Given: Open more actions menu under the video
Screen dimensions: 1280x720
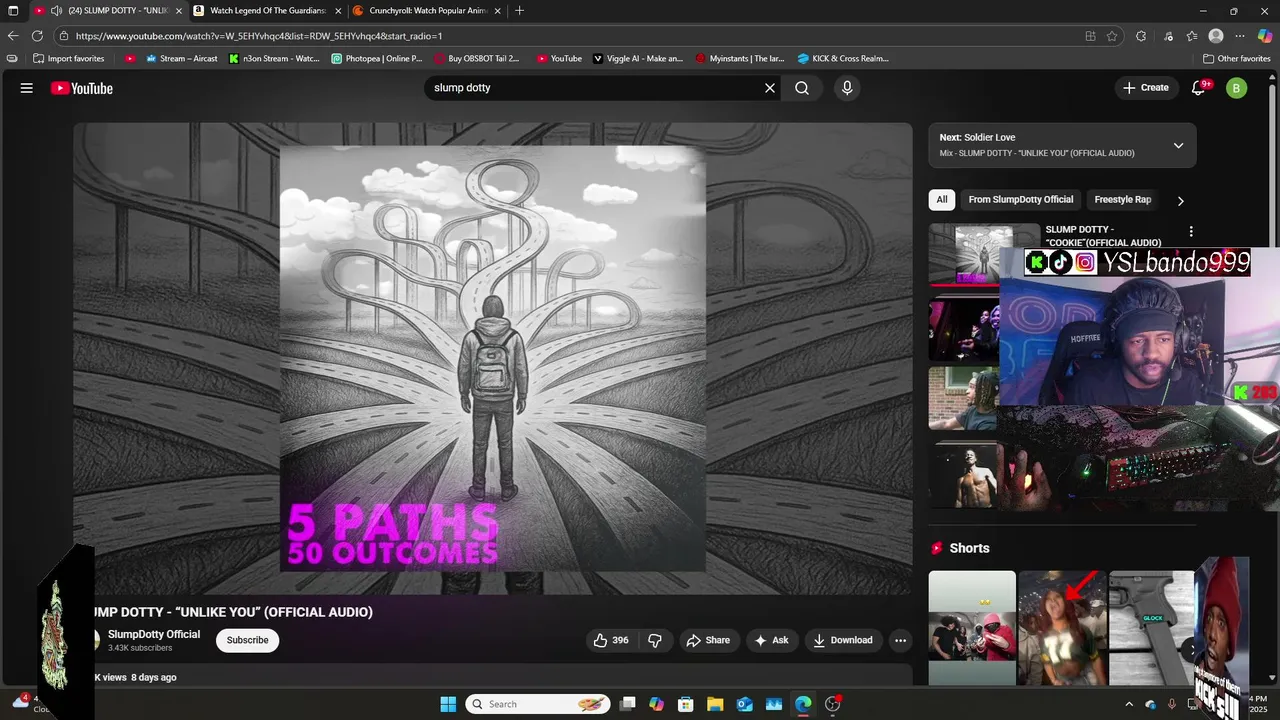Looking at the screenshot, I should [x=900, y=640].
